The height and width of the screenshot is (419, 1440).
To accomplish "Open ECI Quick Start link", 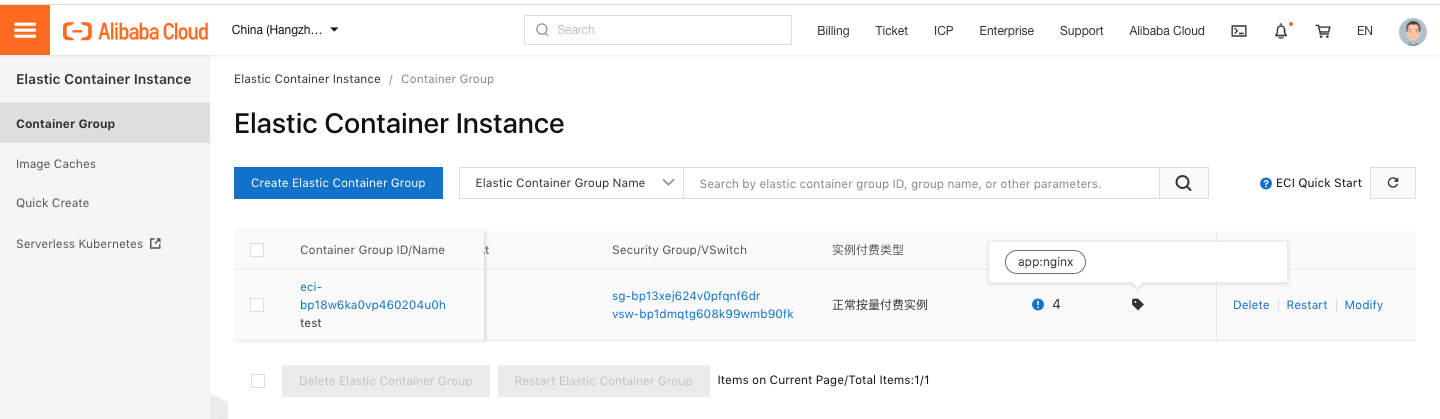I will 1319,183.
